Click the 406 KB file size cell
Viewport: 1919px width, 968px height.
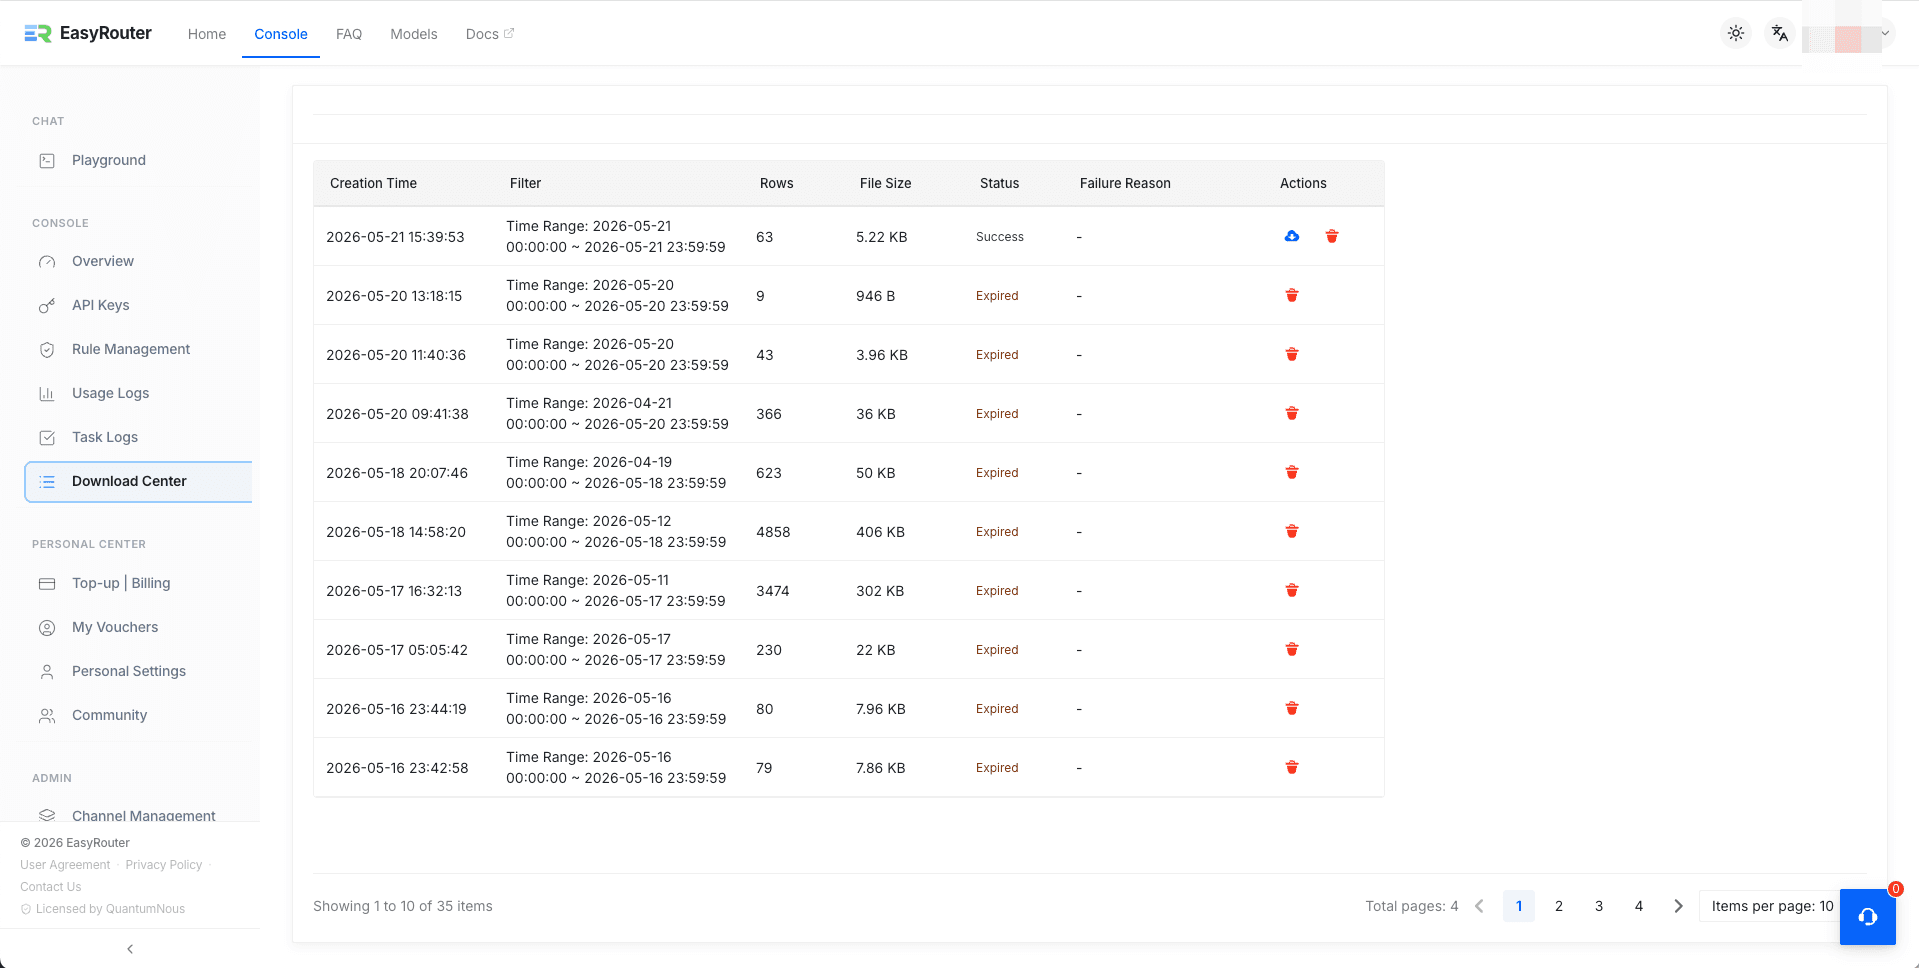tap(880, 532)
